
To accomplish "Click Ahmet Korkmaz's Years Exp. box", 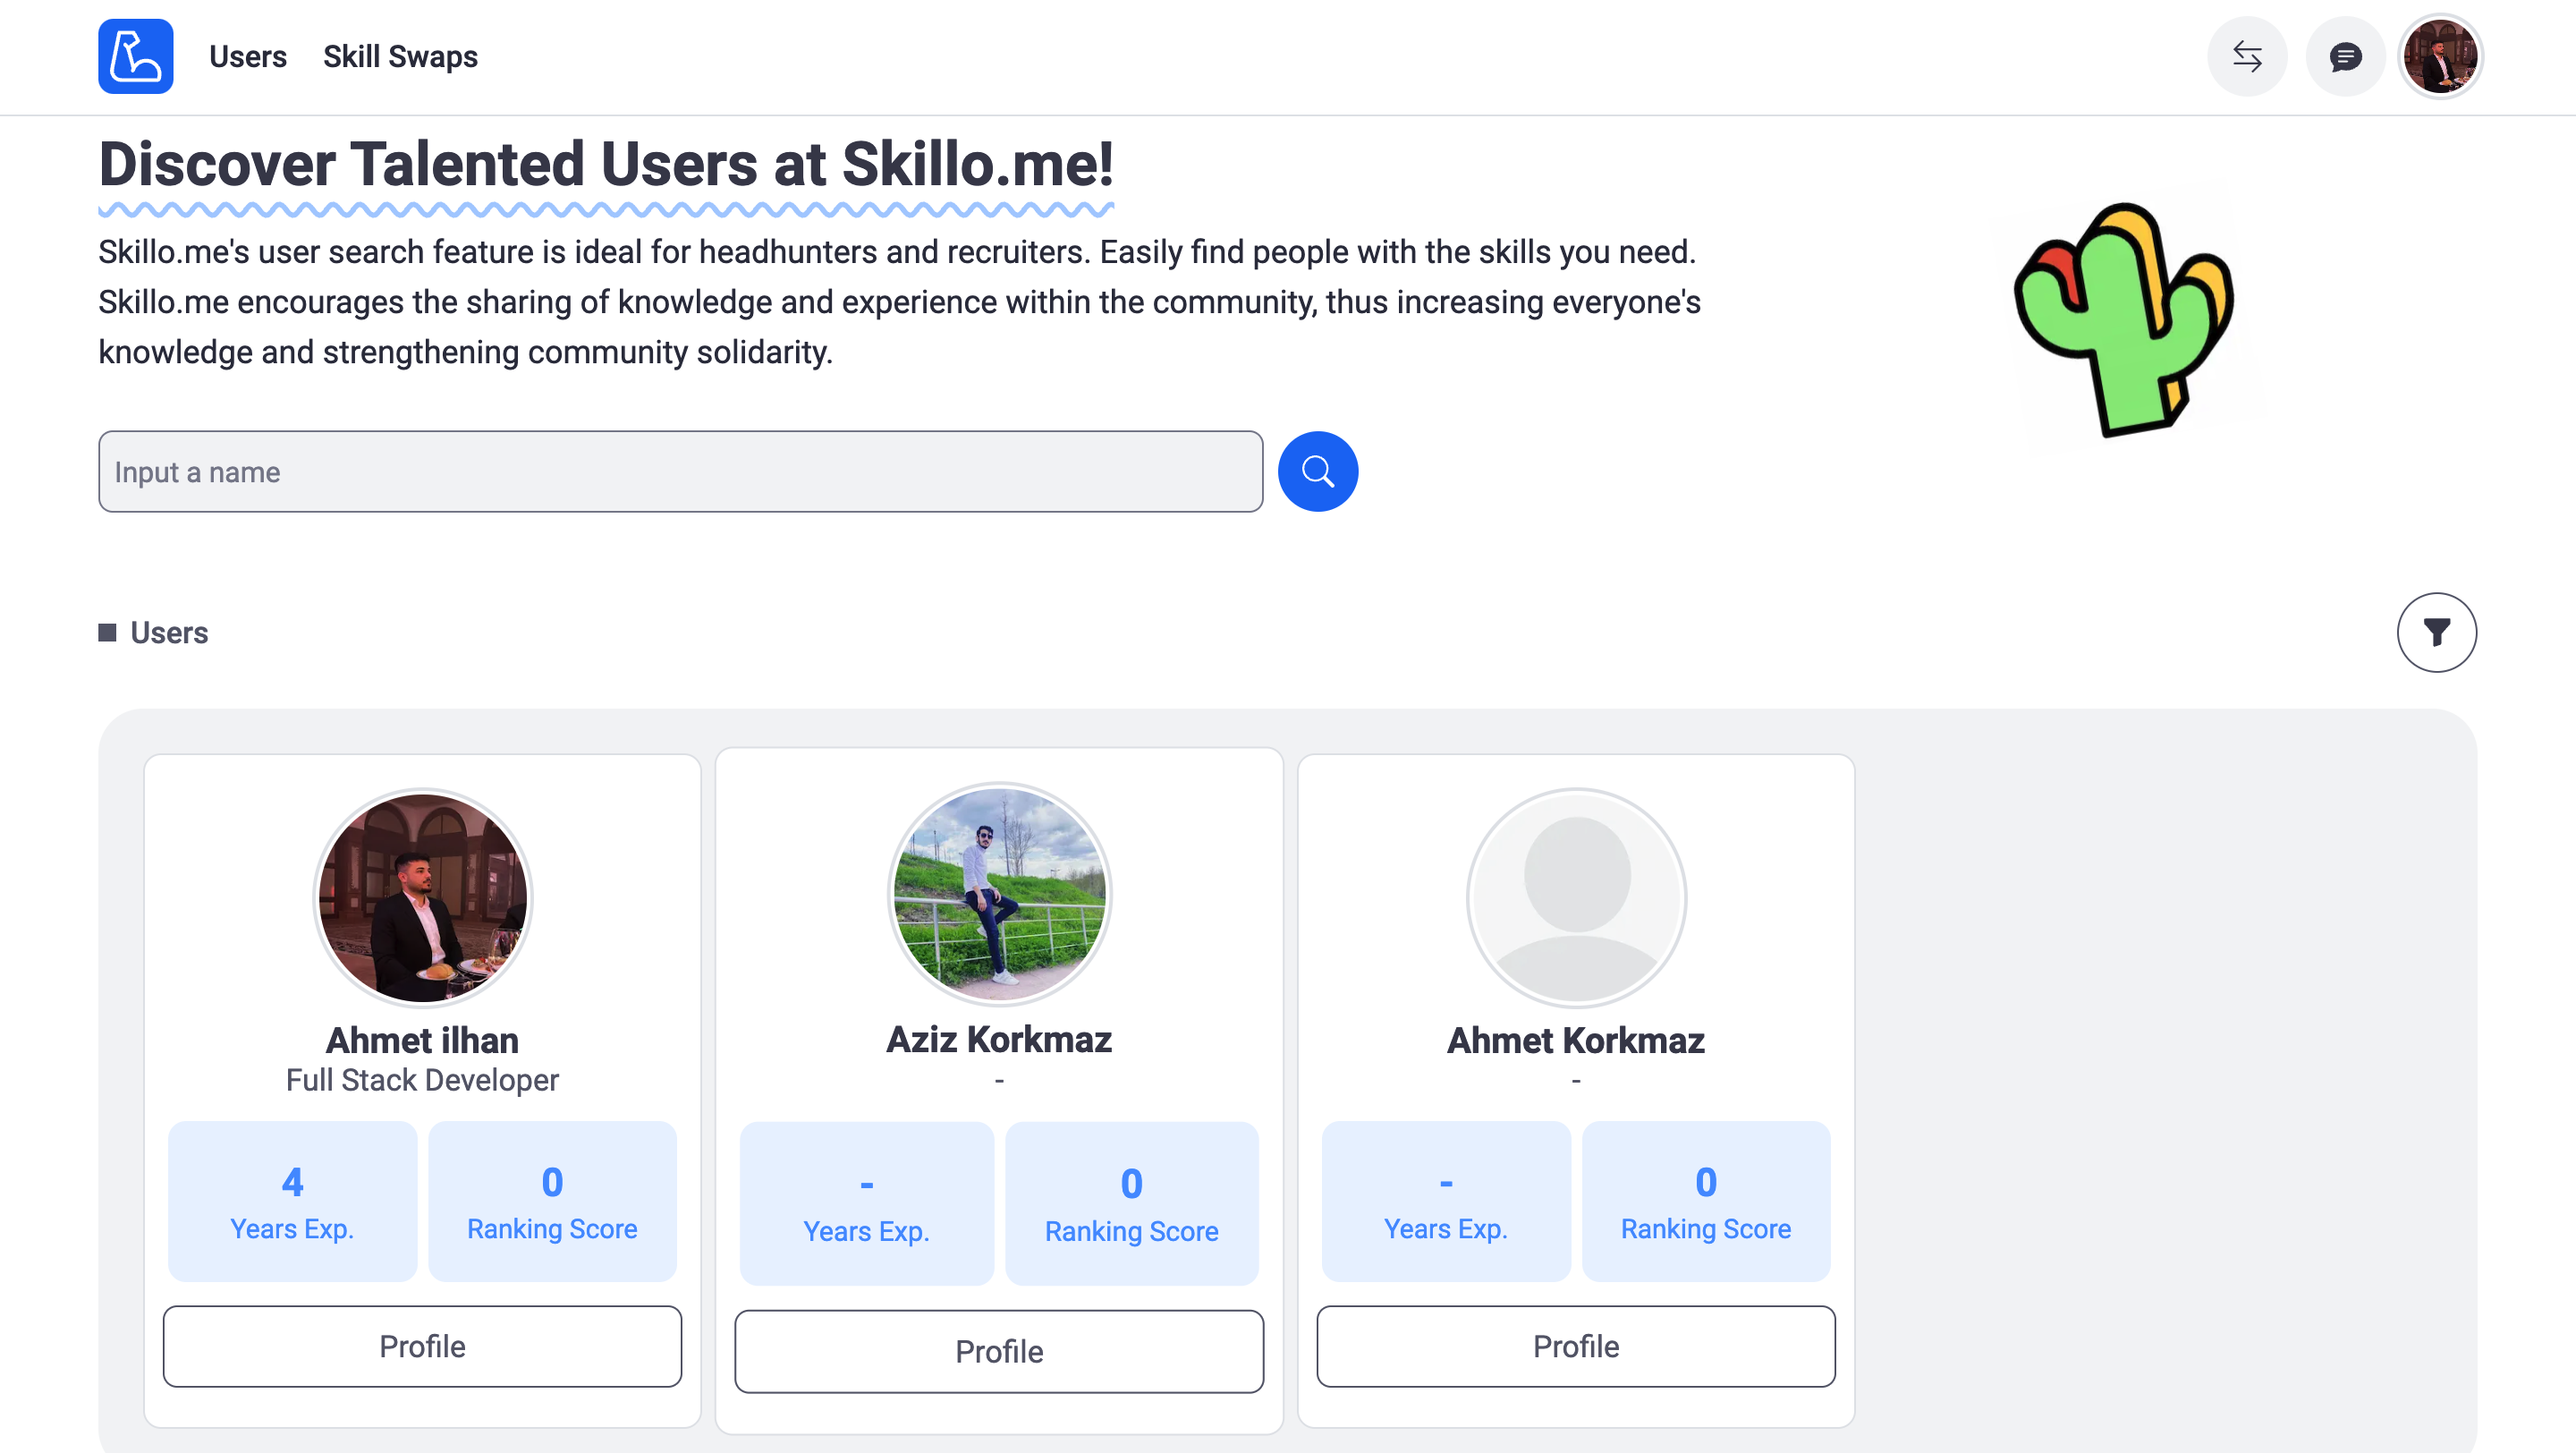I will click(x=1446, y=1200).
